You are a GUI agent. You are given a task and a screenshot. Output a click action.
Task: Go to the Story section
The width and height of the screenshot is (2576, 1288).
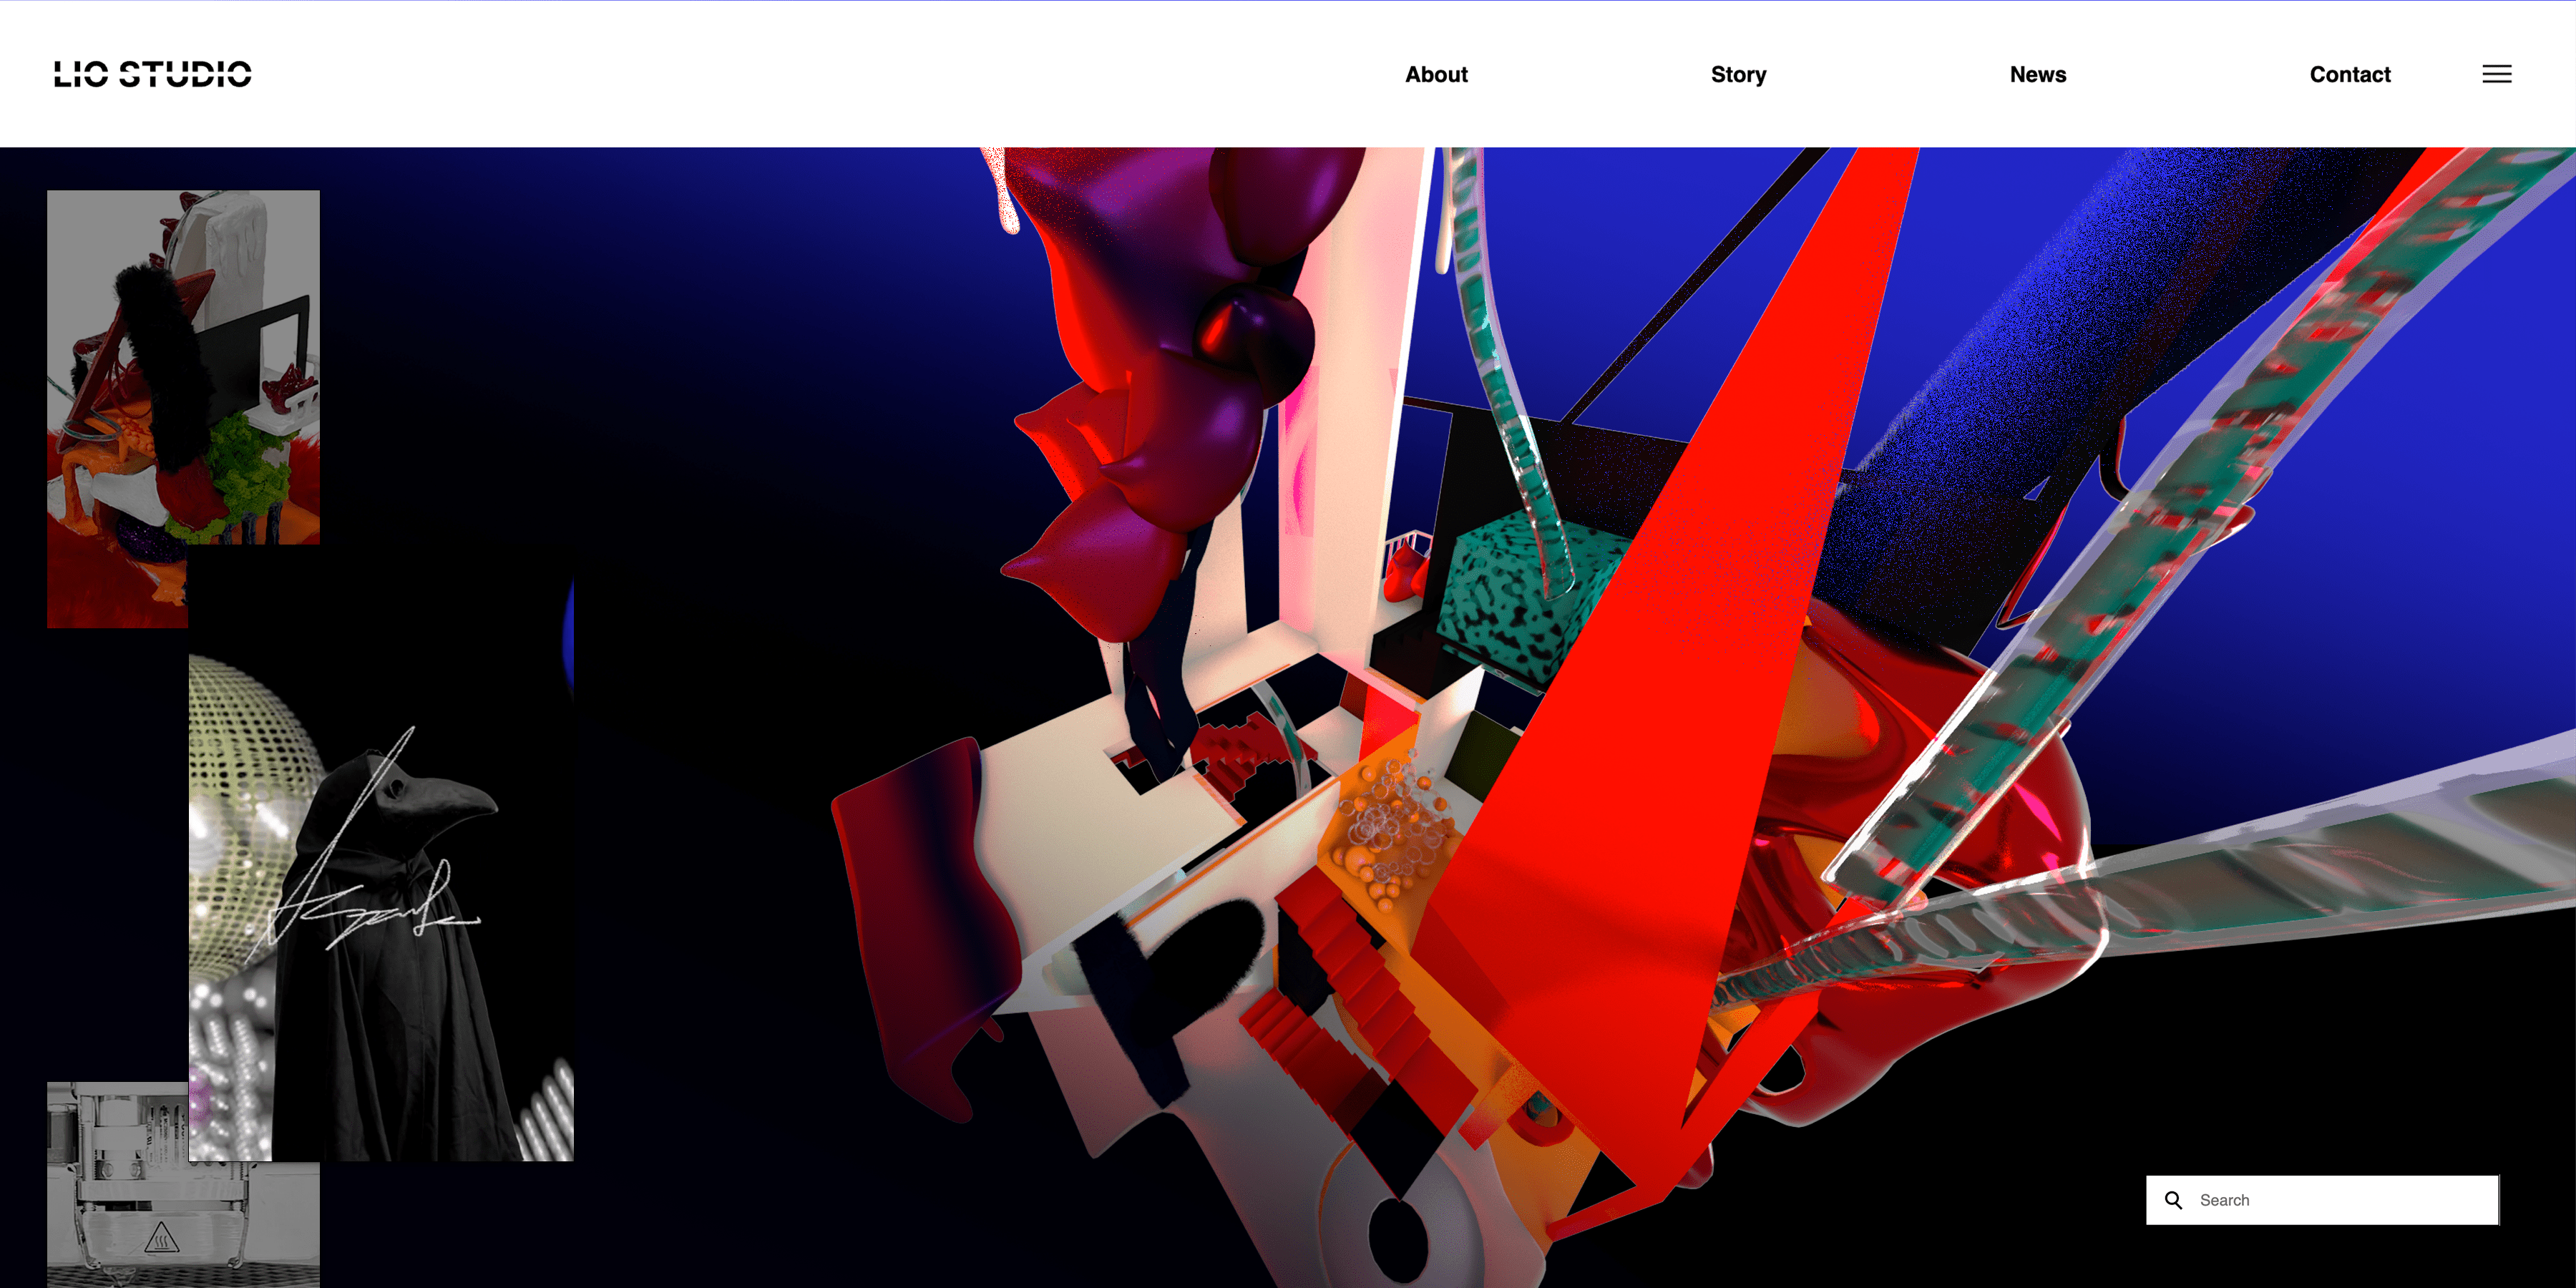[x=1738, y=74]
